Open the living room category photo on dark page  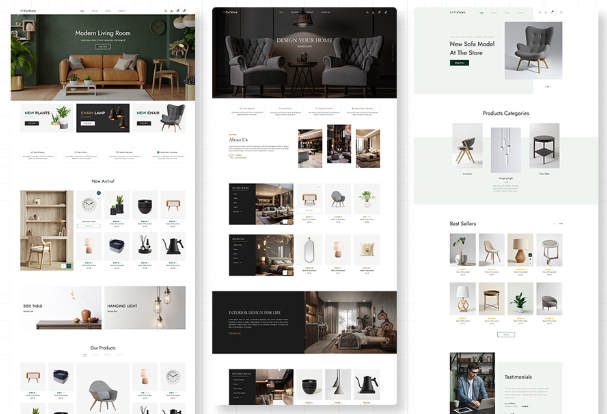coord(274,204)
